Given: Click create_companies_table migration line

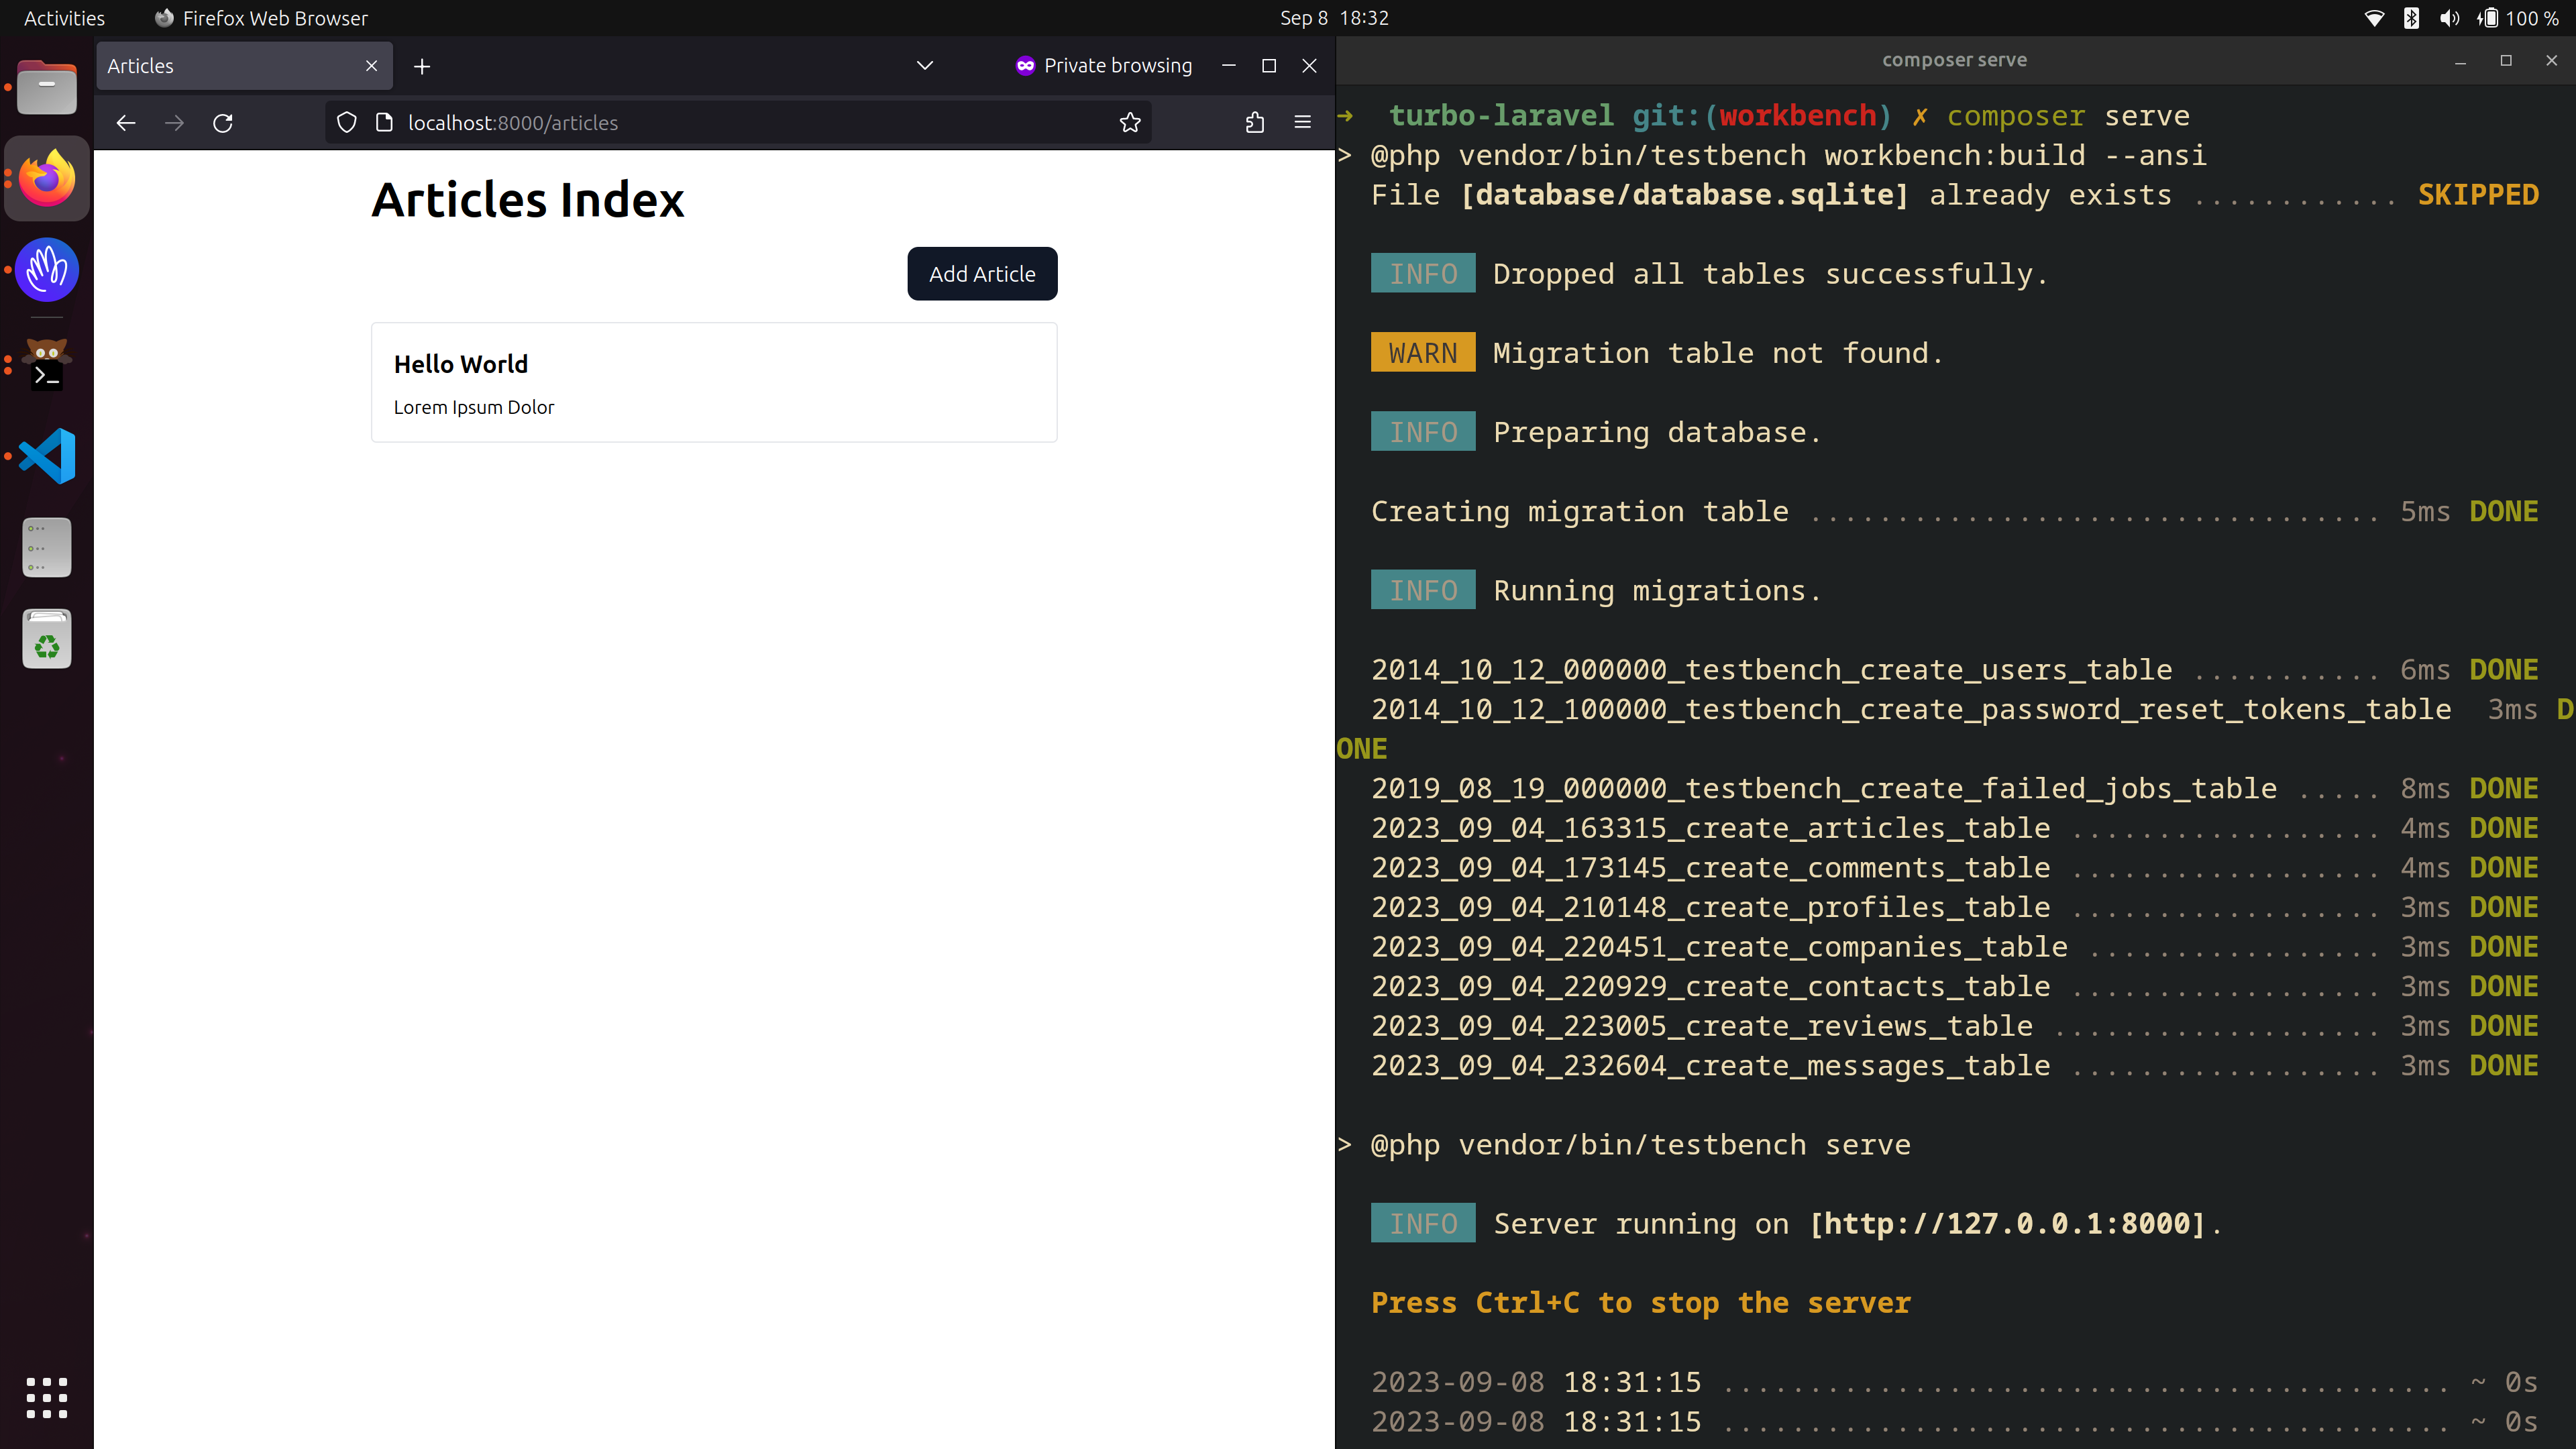Looking at the screenshot, I should click(x=1954, y=947).
